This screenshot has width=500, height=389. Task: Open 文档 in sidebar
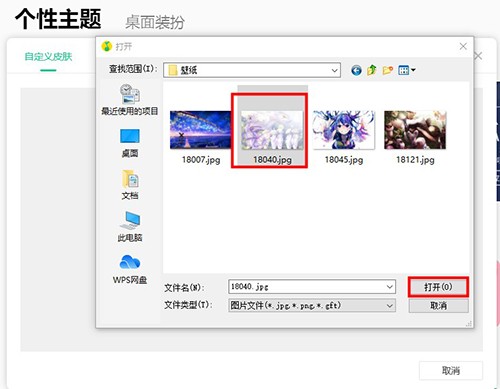tap(130, 185)
